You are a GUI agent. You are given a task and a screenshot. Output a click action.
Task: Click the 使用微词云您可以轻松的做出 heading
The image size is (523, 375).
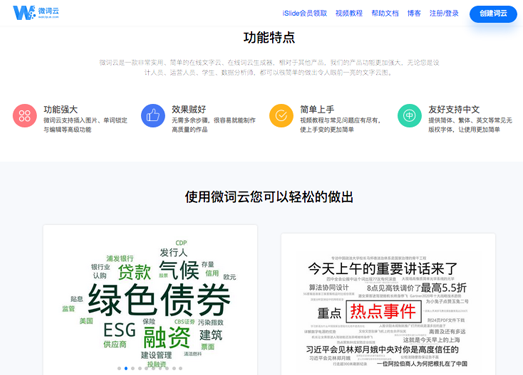(x=269, y=197)
